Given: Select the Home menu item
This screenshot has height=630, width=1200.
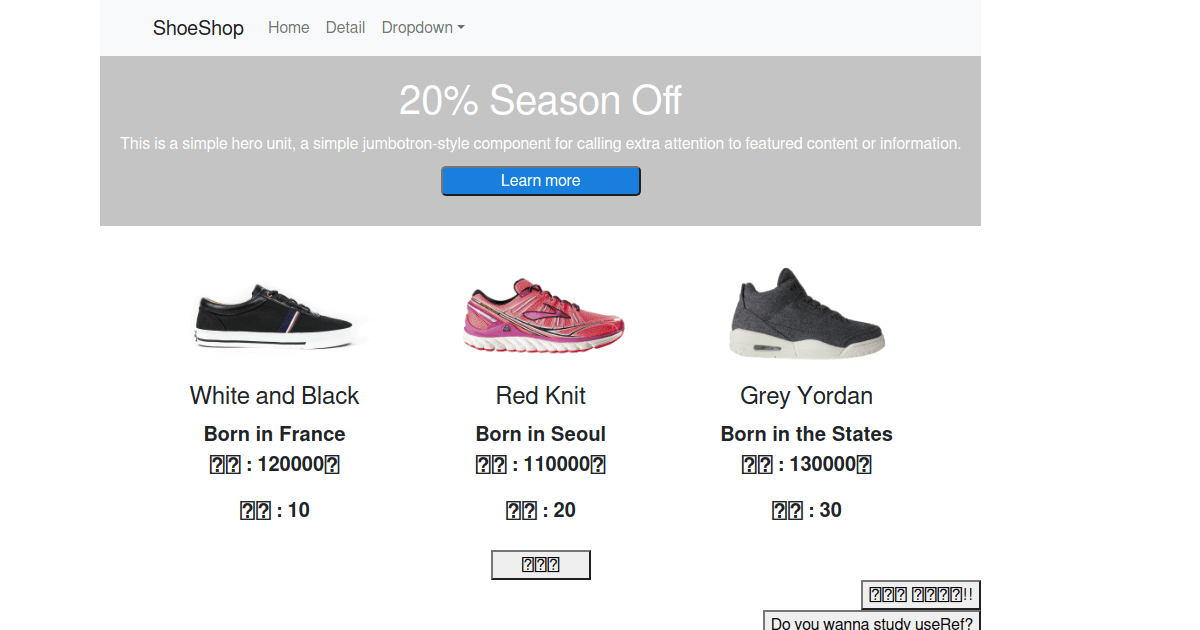Looking at the screenshot, I should click(288, 27).
